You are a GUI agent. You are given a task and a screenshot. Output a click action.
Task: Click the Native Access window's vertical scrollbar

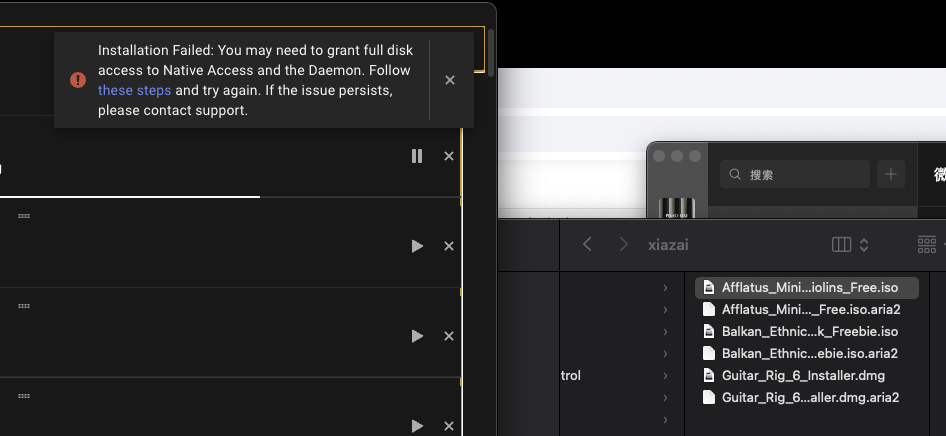tap(491, 52)
